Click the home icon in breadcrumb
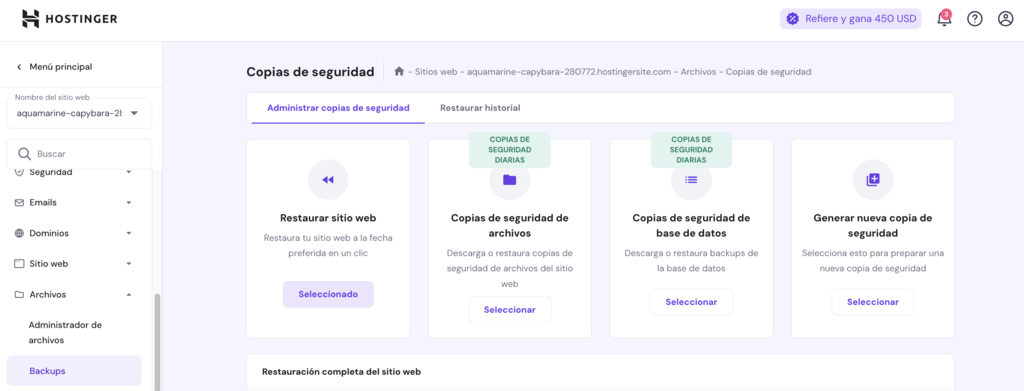 click(x=399, y=72)
